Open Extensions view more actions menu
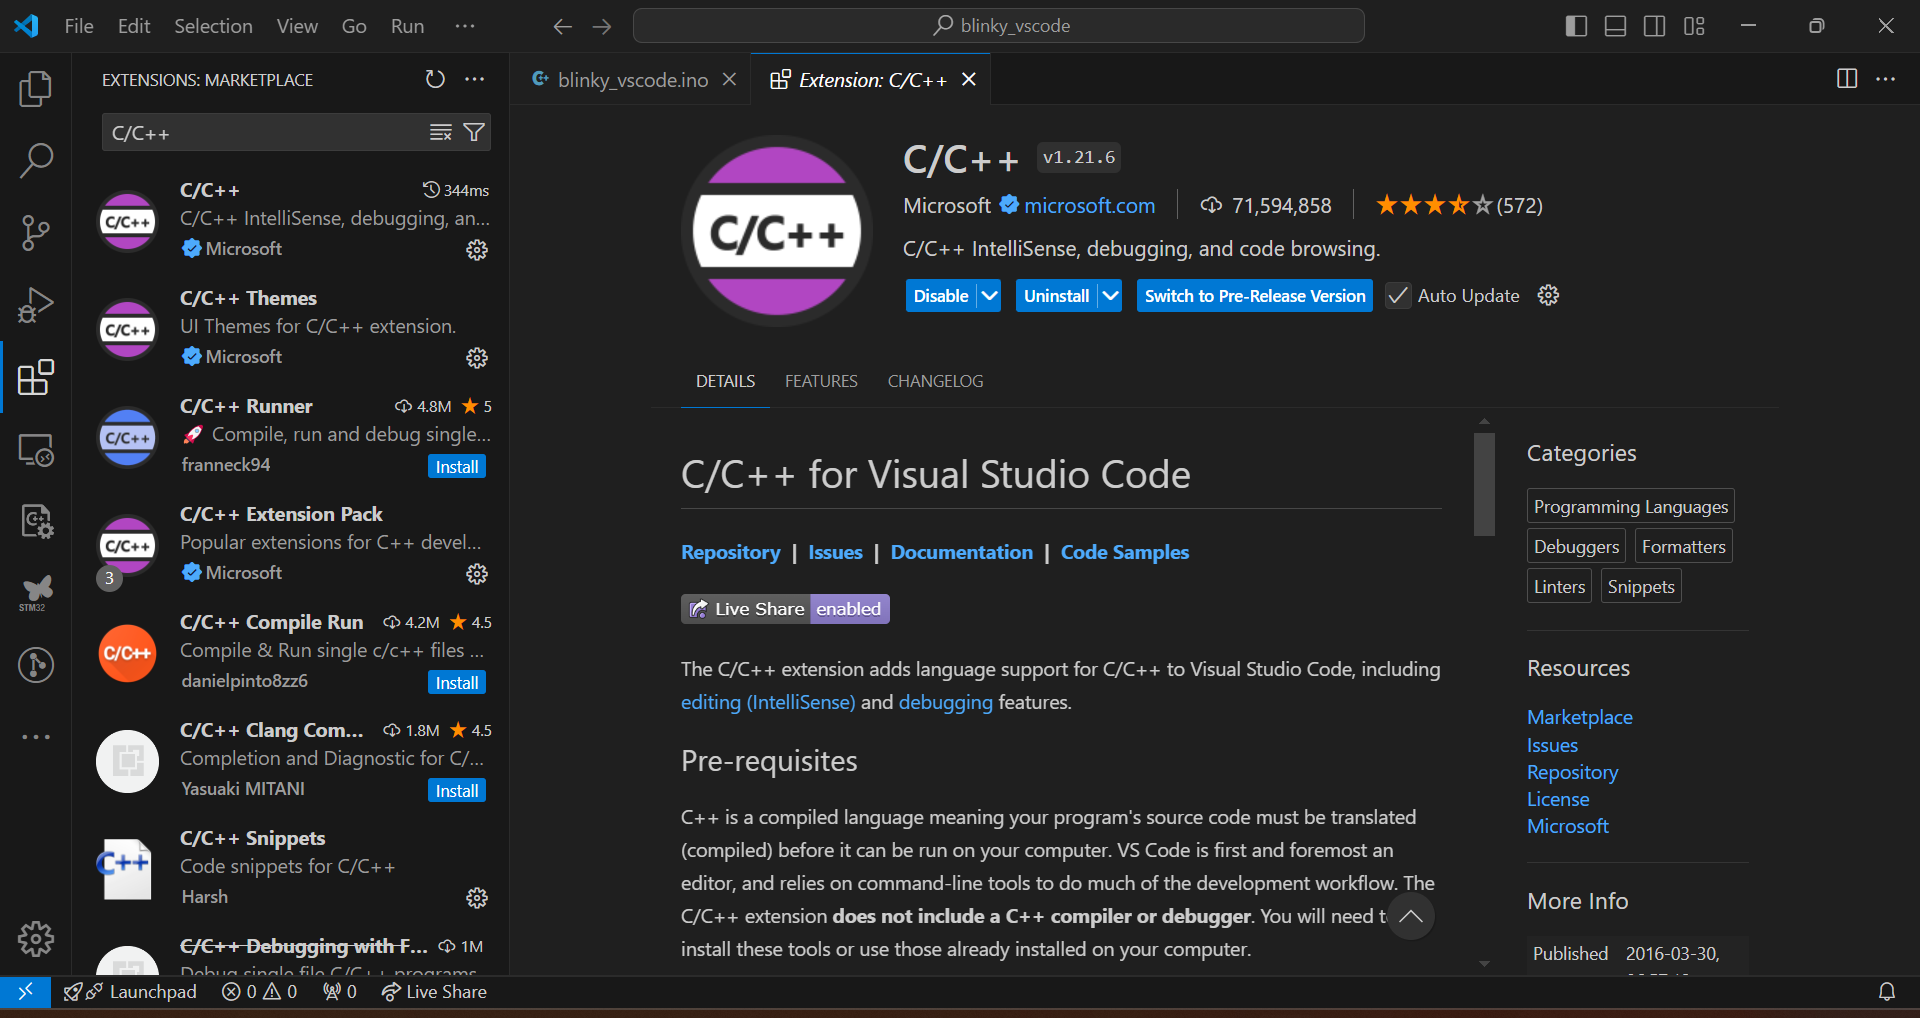1920x1018 pixels. coord(475,79)
